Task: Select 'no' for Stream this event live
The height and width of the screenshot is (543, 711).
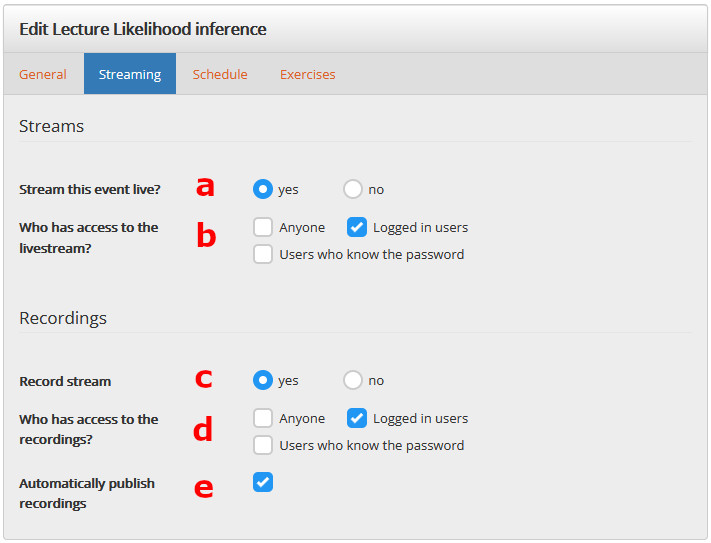Action: point(353,189)
